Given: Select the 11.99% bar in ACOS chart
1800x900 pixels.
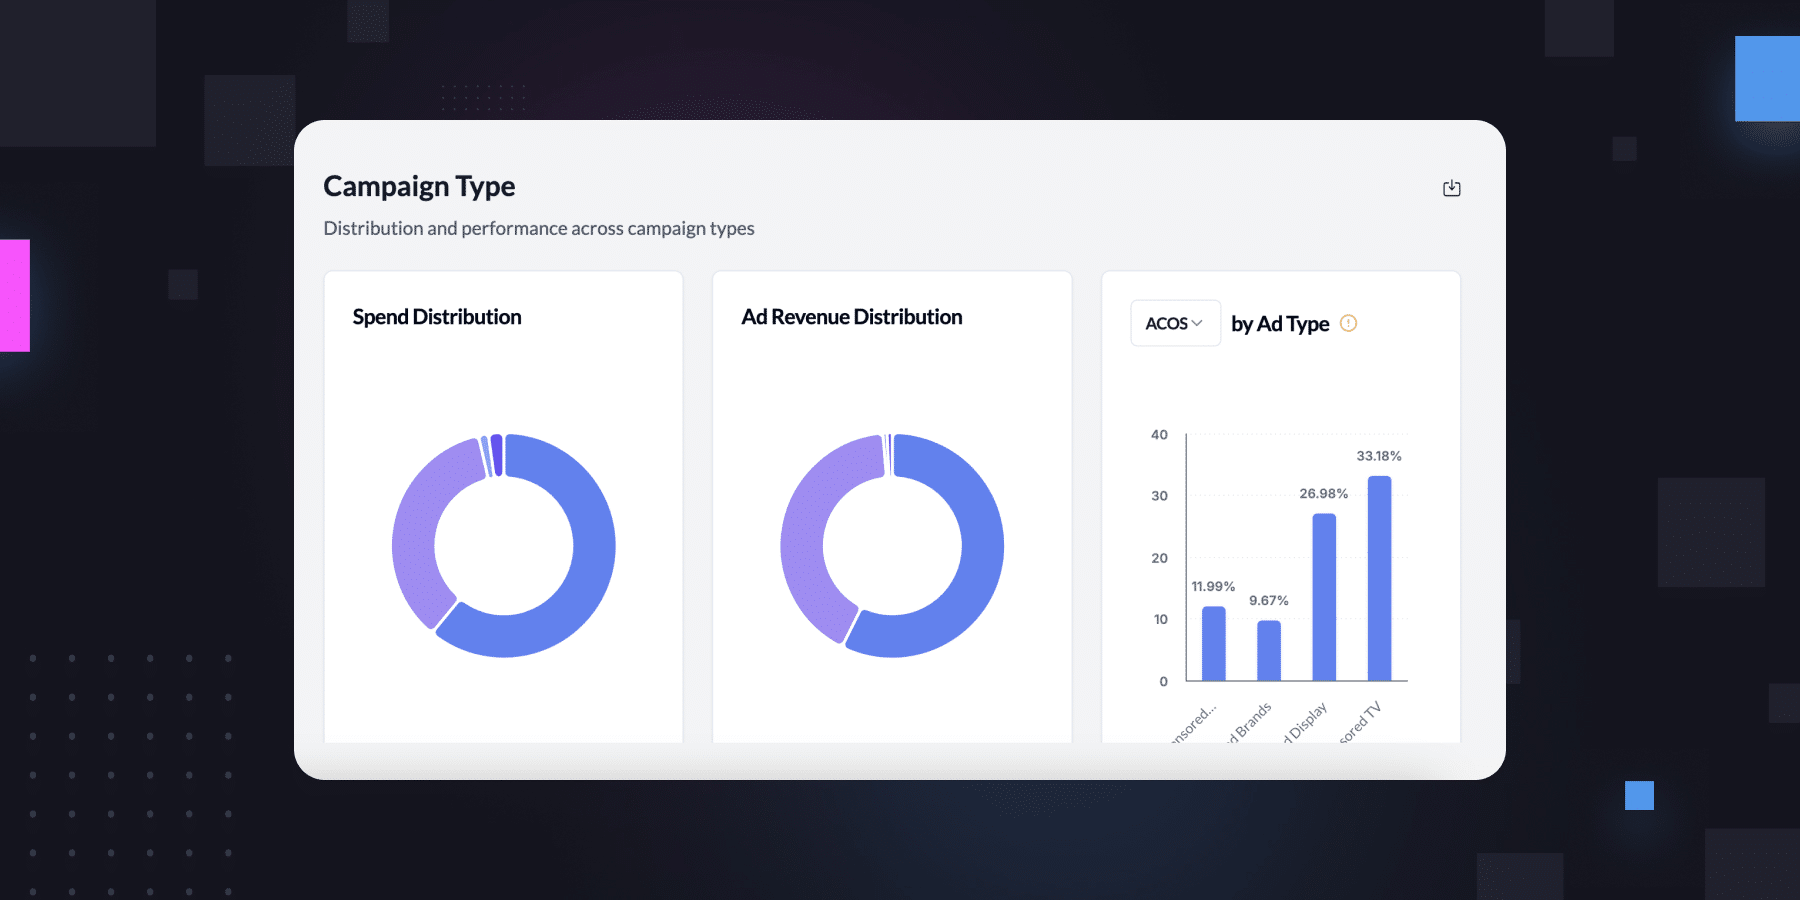Looking at the screenshot, I should (x=1213, y=643).
